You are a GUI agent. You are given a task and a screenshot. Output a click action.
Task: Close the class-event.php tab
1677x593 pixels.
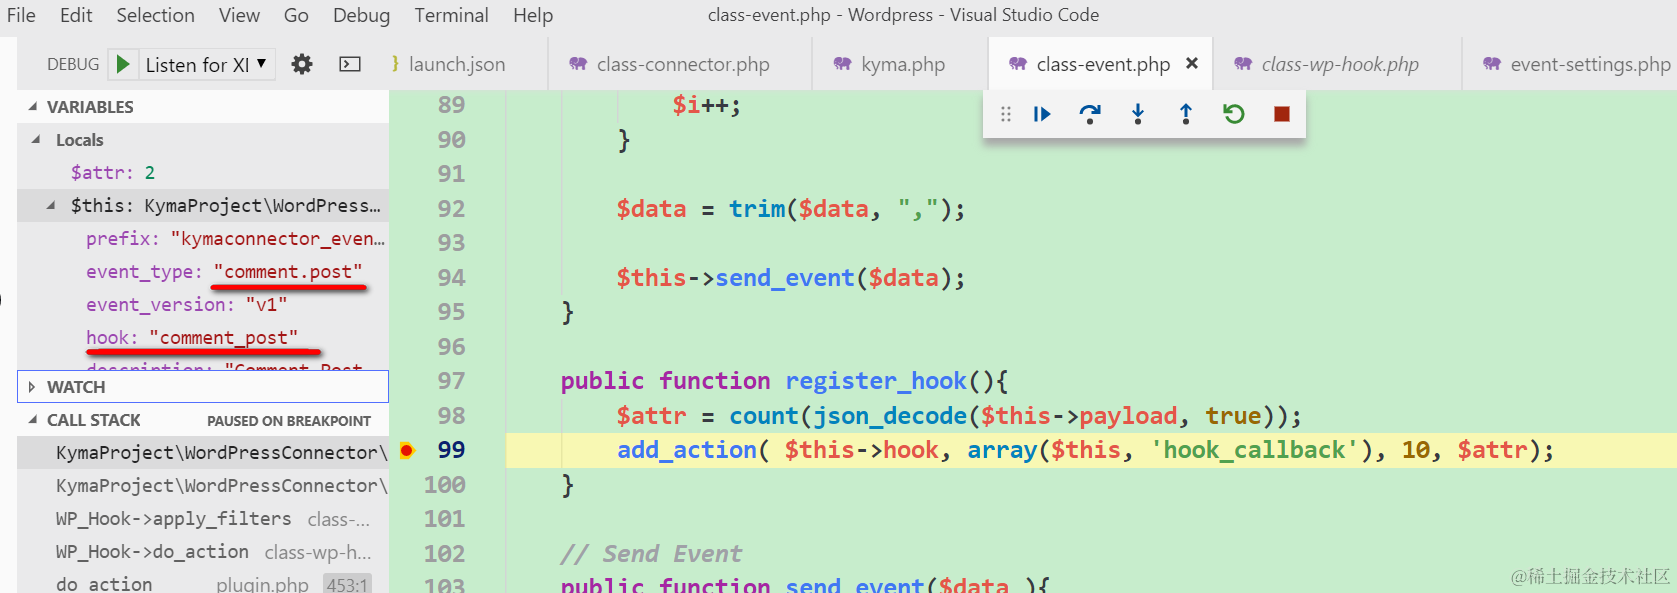(x=1192, y=63)
